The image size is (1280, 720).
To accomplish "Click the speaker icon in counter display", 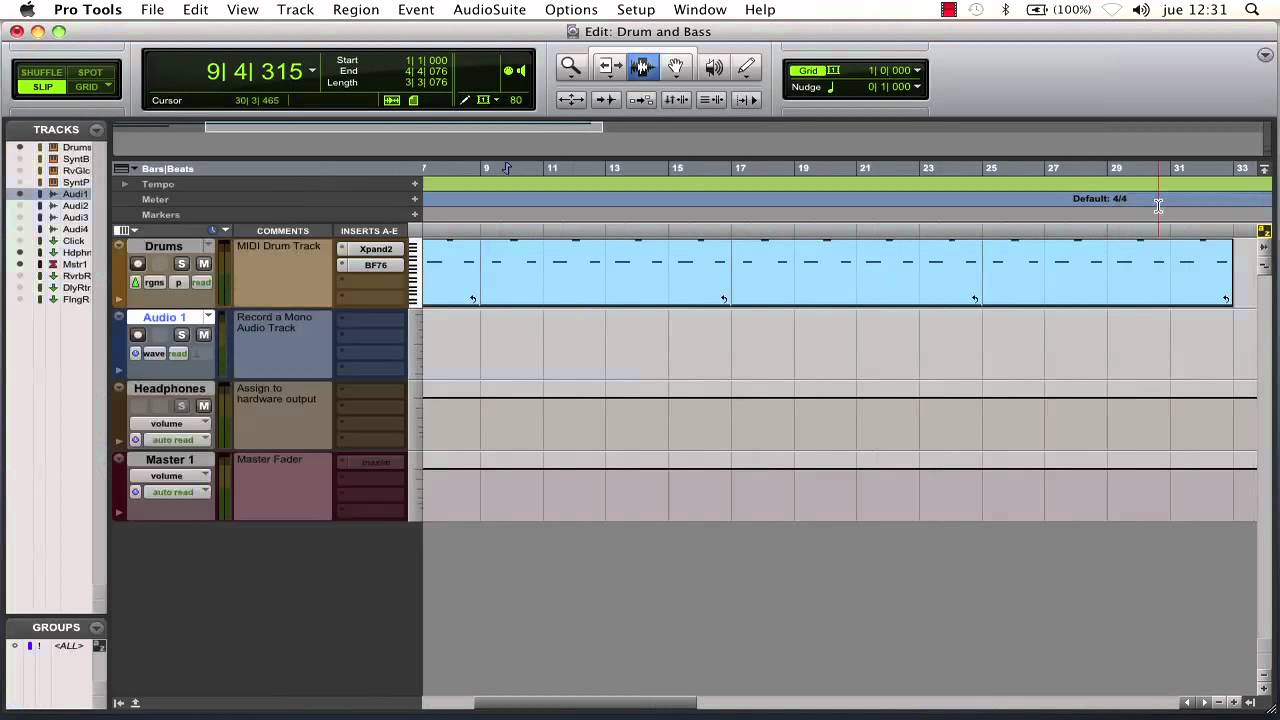I will [x=521, y=71].
